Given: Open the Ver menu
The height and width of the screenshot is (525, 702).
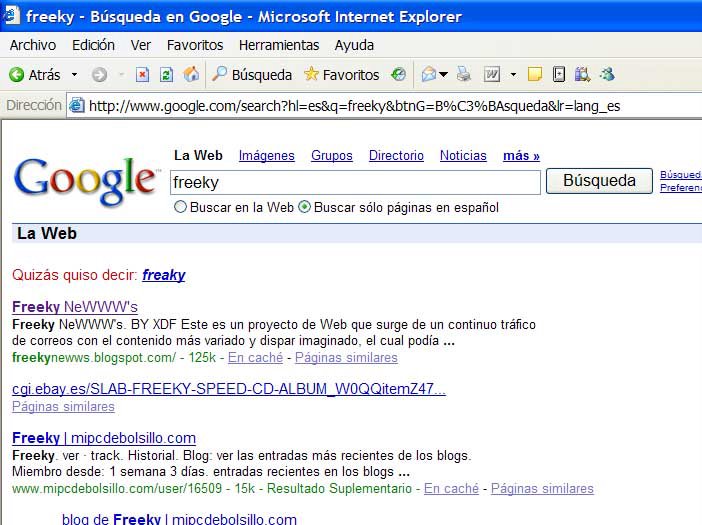Looking at the screenshot, I should tap(141, 45).
